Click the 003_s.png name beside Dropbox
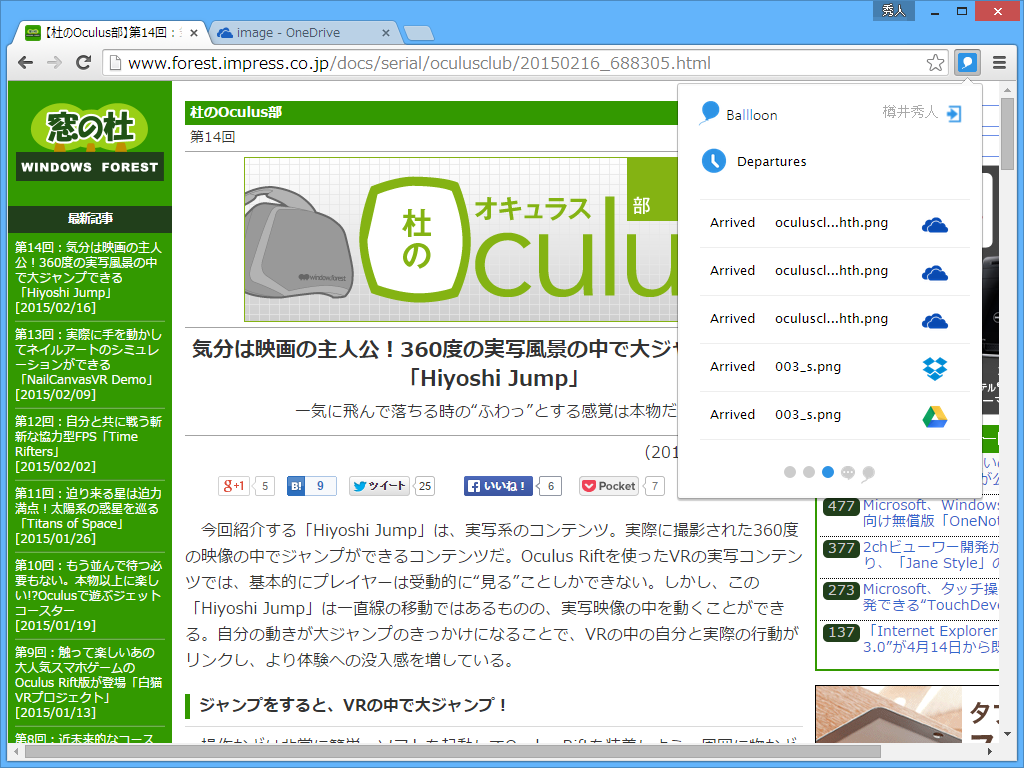Viewport: 1024px width, 768px height. pos(808,367)
